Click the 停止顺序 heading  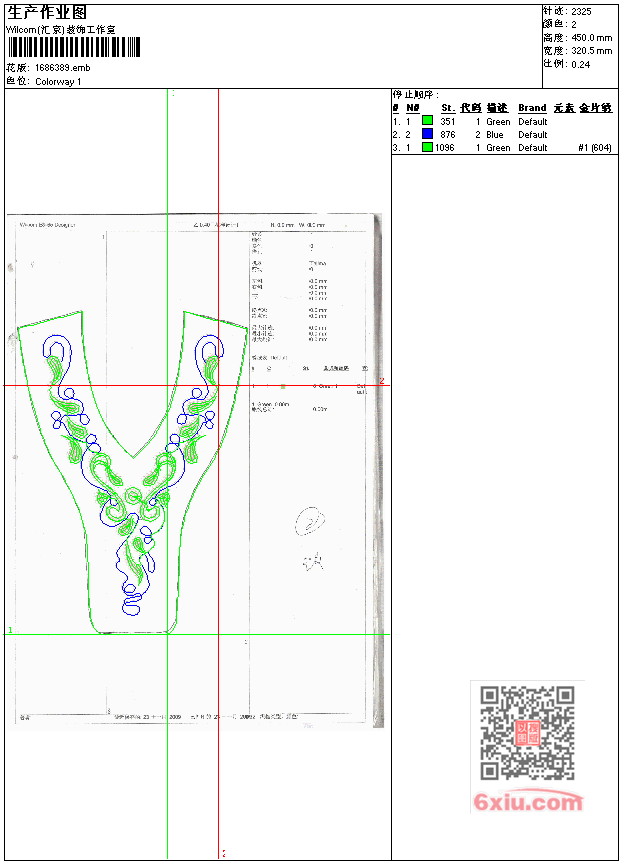[416, 94]
